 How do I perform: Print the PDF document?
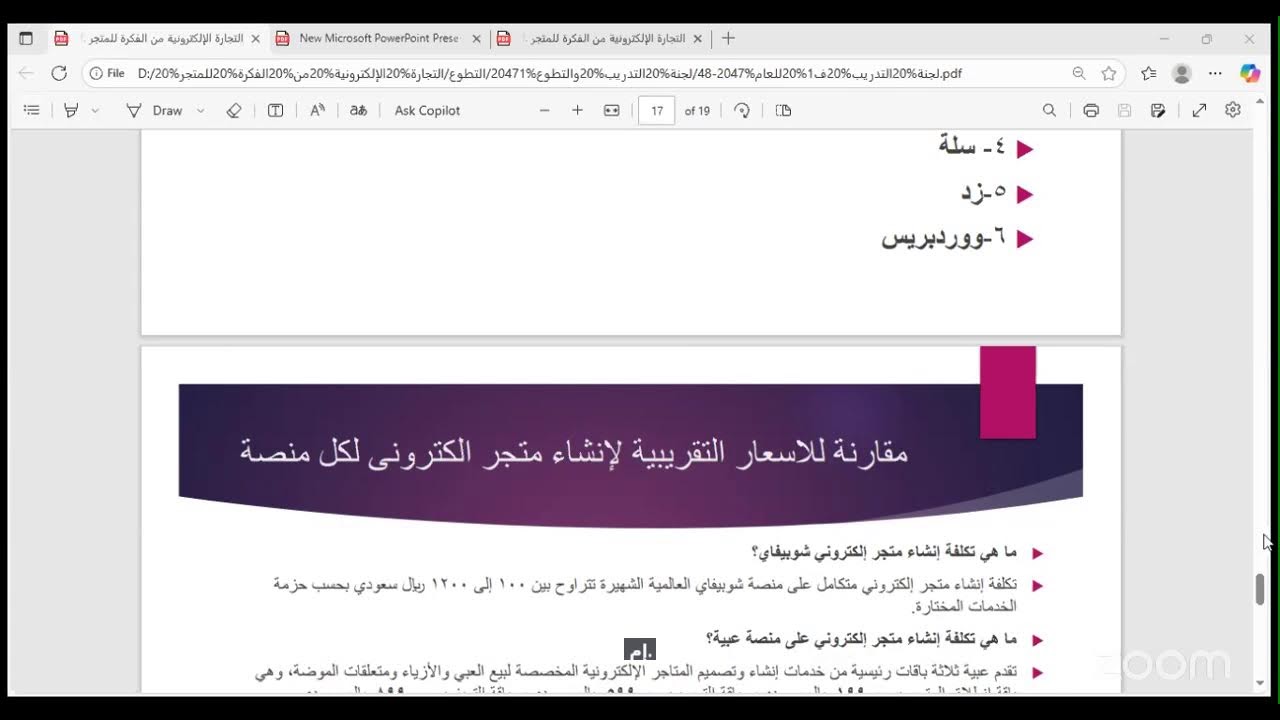pos(1091,110)
